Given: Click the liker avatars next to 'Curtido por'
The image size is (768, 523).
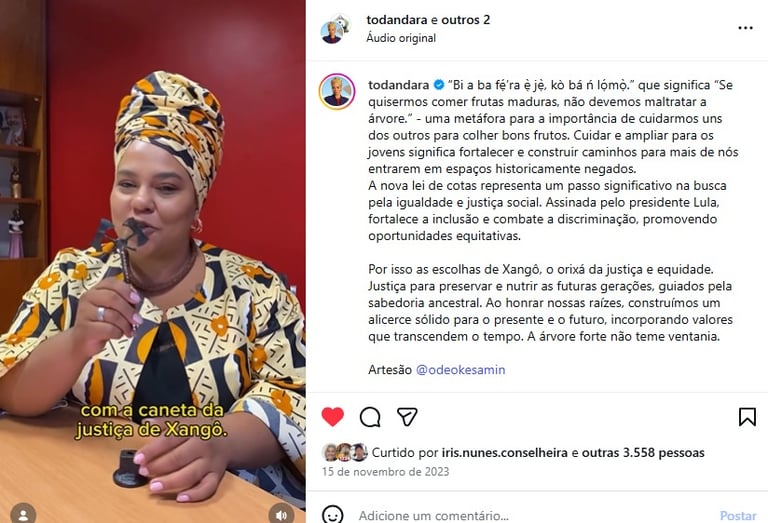Looking at the screenshot, I should tap(344, 452).
